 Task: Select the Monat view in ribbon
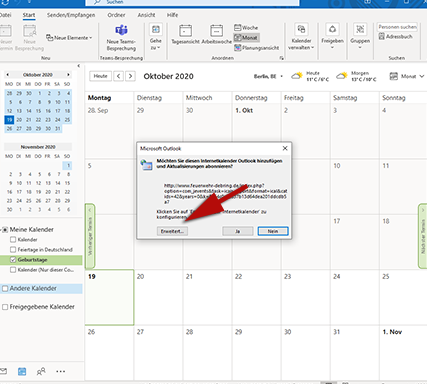click(x=246, y=38)
